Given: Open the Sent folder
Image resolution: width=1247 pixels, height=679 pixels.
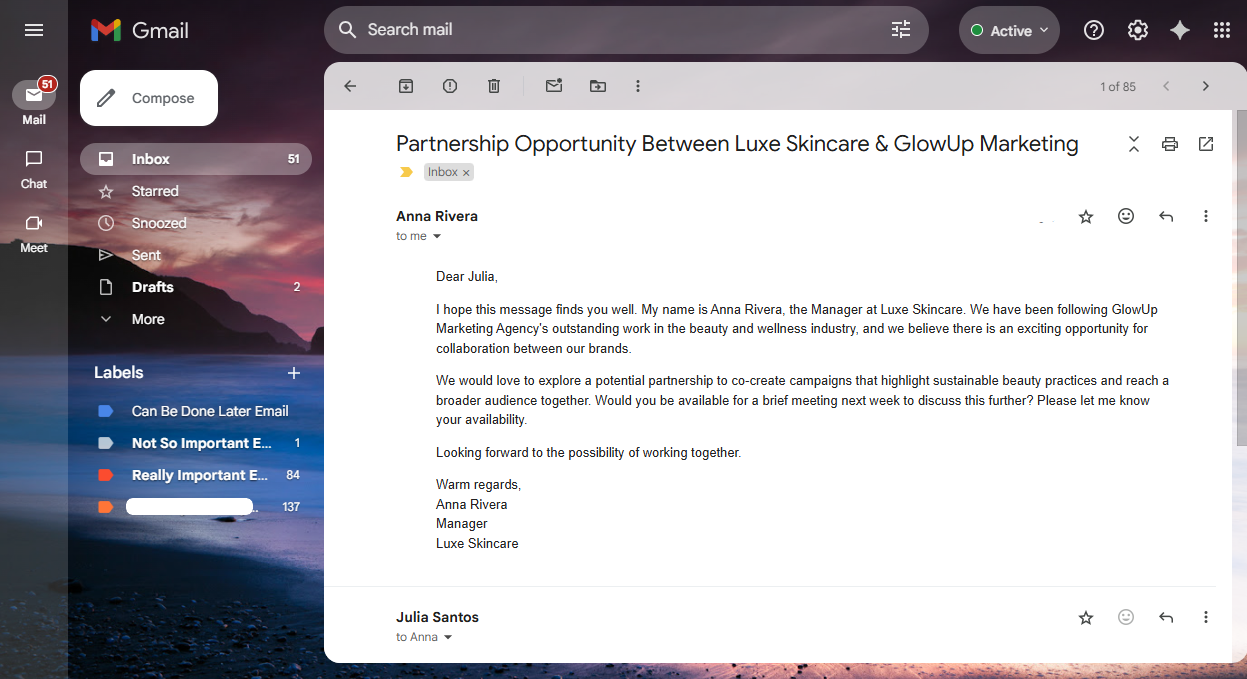Looking at the screenshot, I should (x=196, y=255).
